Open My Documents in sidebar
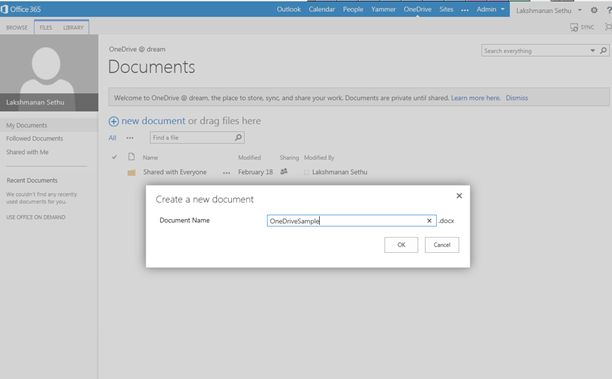Image resolution: width=612 pixels, height=379 pixels. 27,125
